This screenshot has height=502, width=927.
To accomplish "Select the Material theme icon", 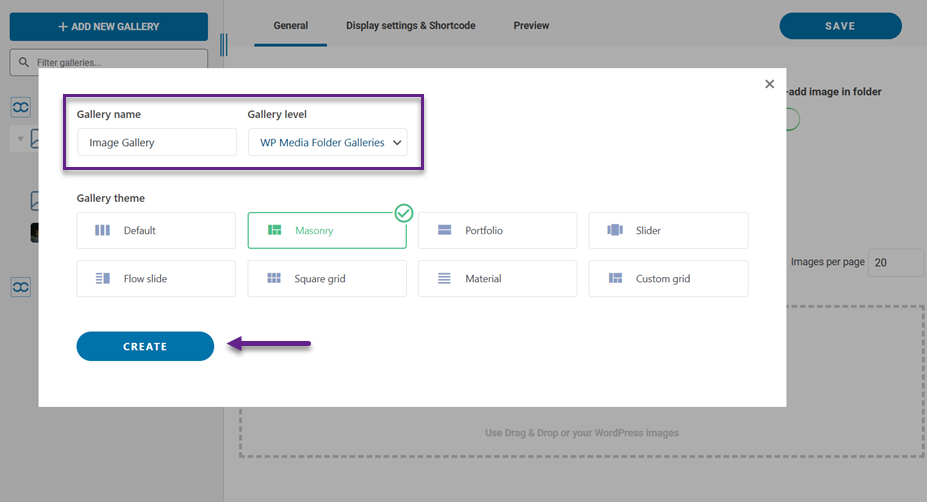I will (445, 279).
